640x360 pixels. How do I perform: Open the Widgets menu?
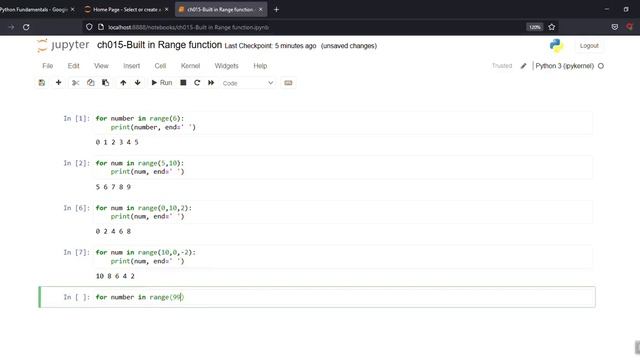(x=226, y=66)
